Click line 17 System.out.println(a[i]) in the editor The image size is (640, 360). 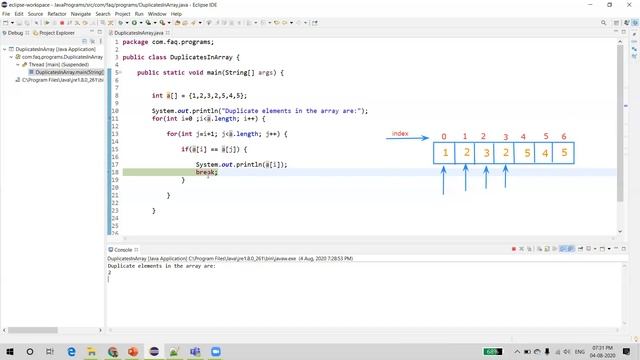click(x=241, y=164)
